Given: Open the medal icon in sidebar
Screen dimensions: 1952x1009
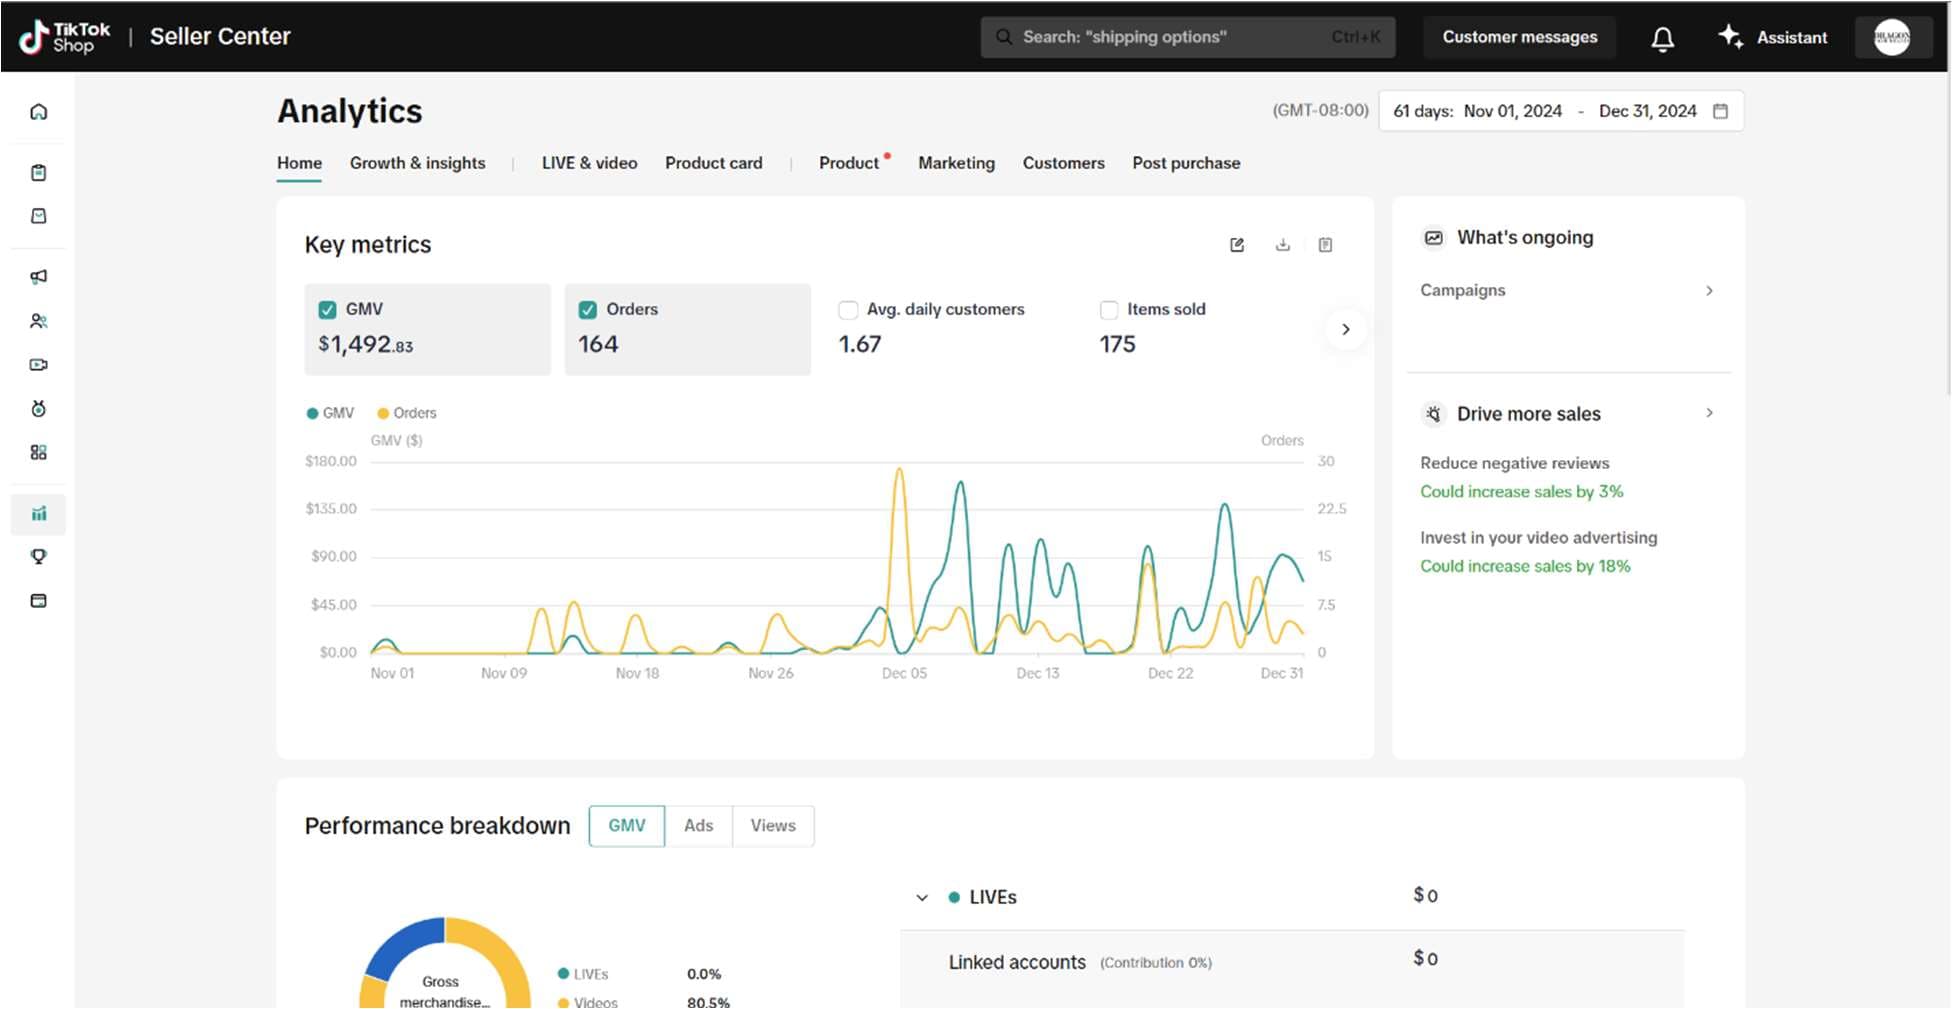Looking at the screenshot, I should tap(39, 409).
